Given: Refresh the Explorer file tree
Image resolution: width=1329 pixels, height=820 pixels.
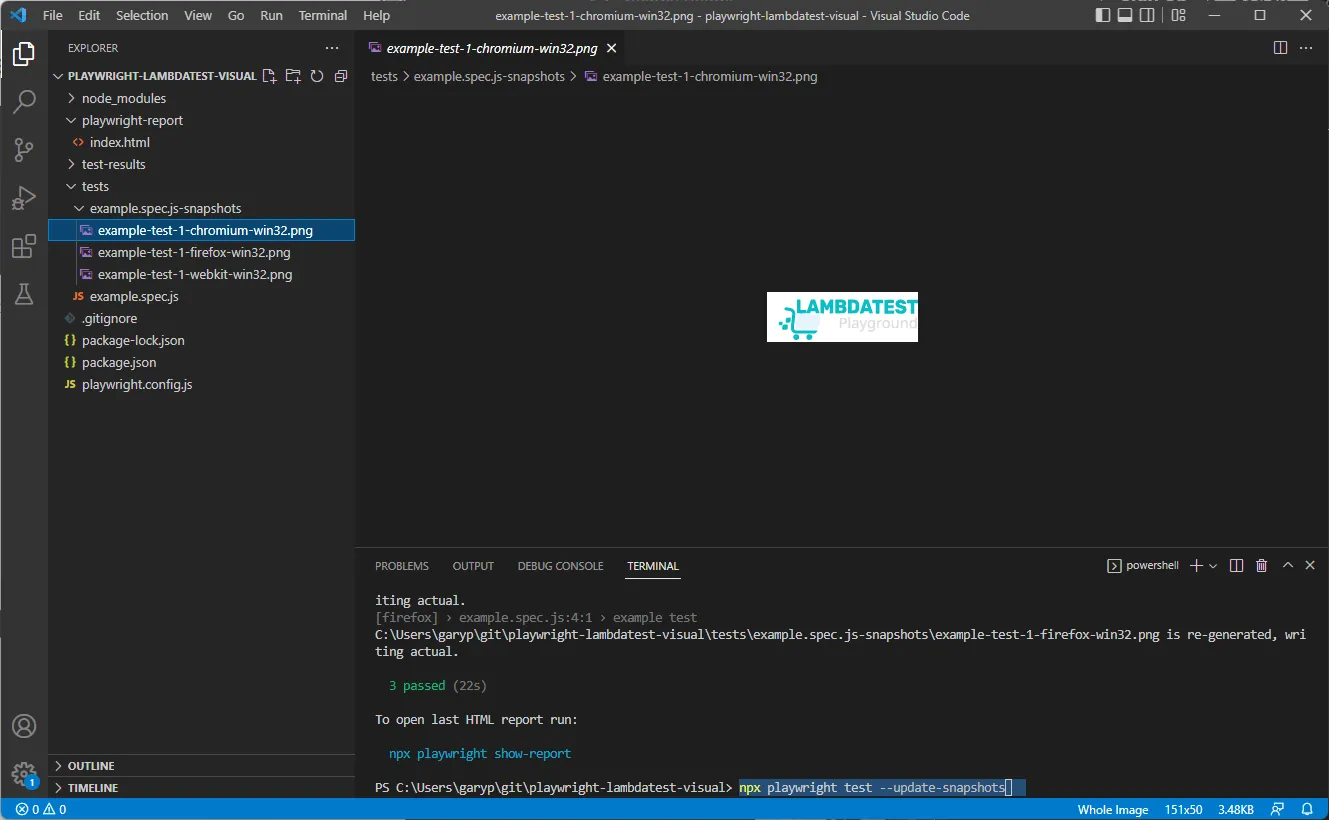Looking at the screenshot, I should [x=317, y=76].
